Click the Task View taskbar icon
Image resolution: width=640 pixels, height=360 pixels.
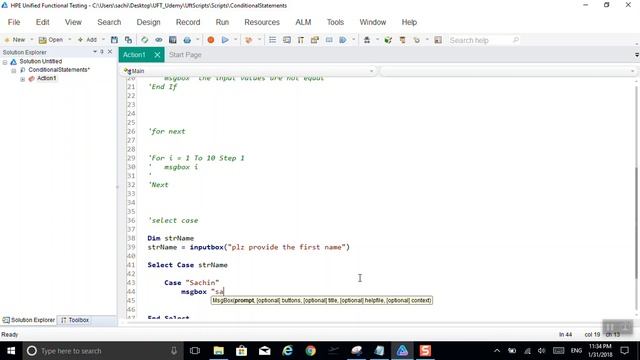tap(195, 351)
